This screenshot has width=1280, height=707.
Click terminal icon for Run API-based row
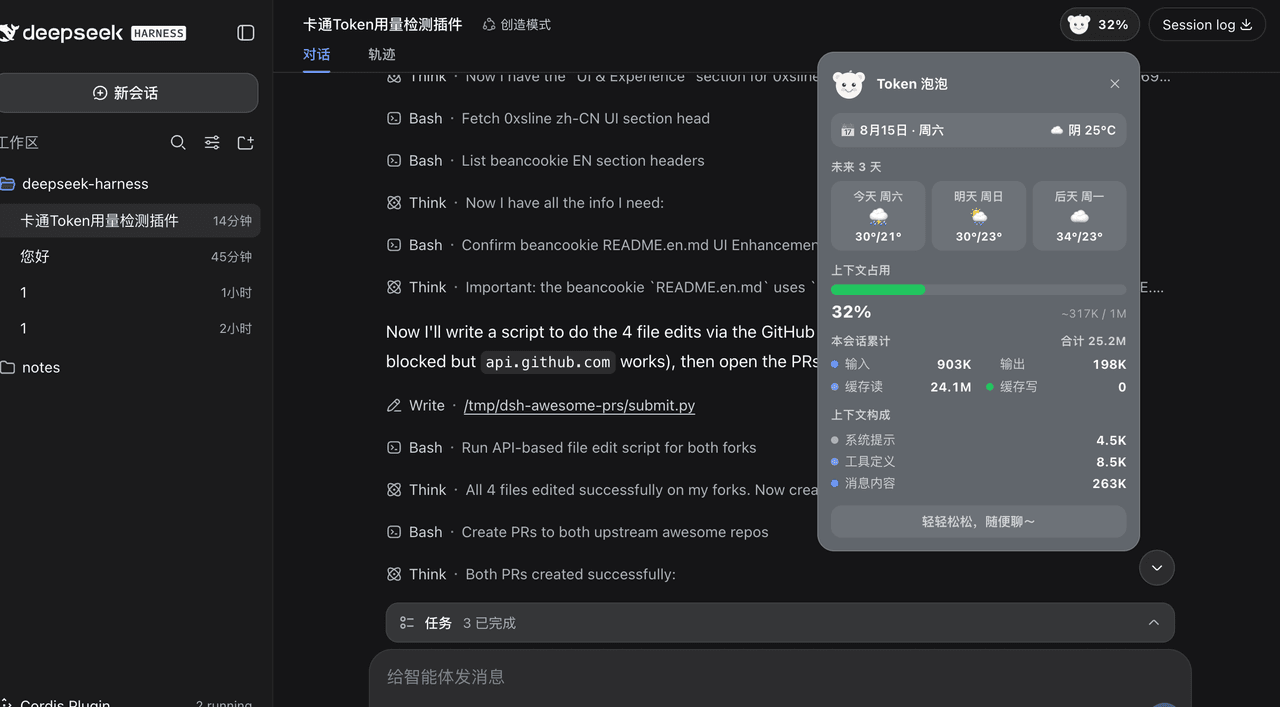(x=394, y=447)
